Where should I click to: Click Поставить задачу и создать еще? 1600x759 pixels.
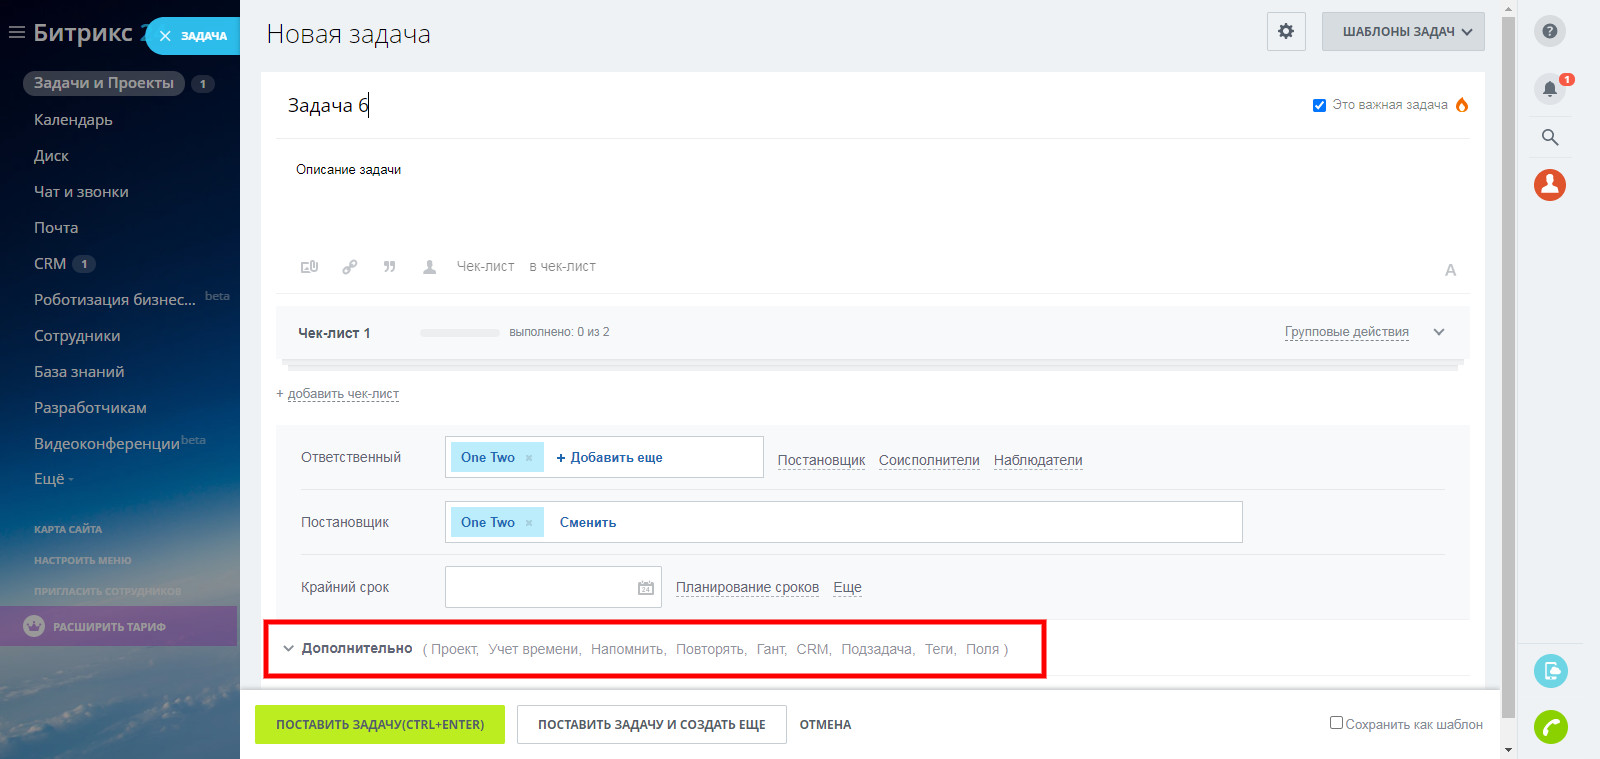(652, 725)
